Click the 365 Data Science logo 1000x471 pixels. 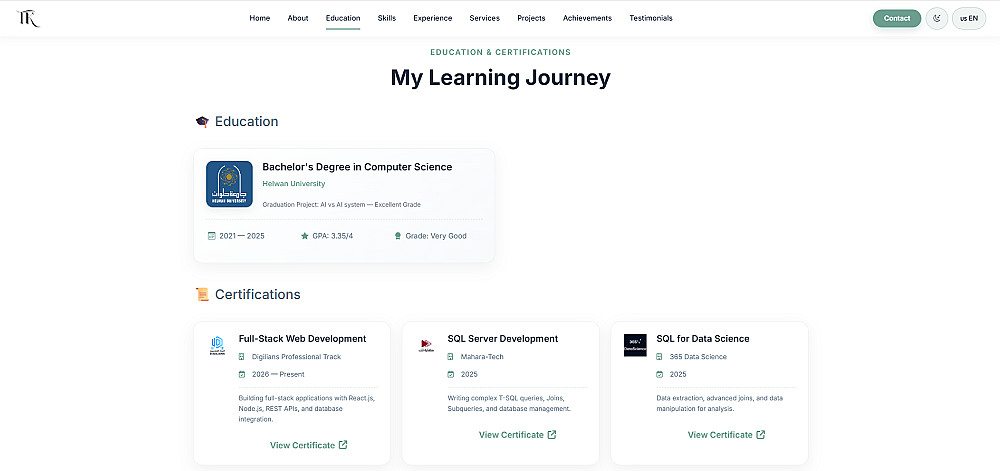point(635,345)
